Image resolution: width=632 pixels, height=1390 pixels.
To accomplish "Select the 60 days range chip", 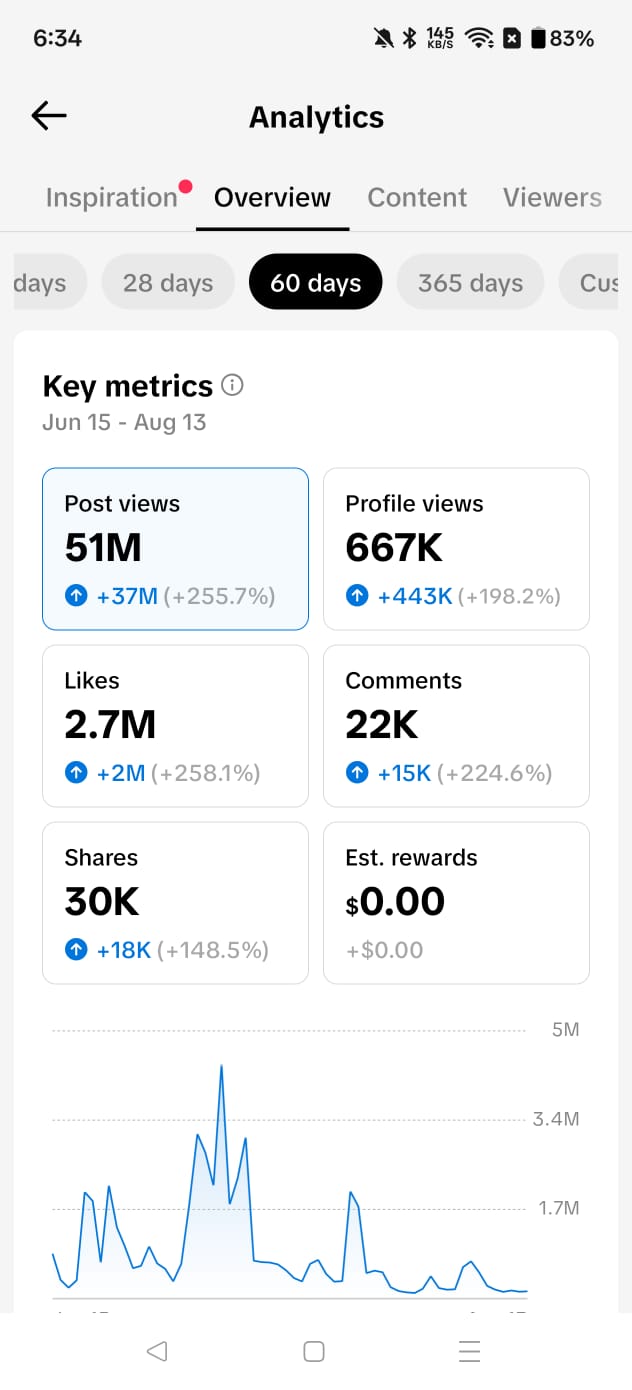I will (x=316, y=283).
